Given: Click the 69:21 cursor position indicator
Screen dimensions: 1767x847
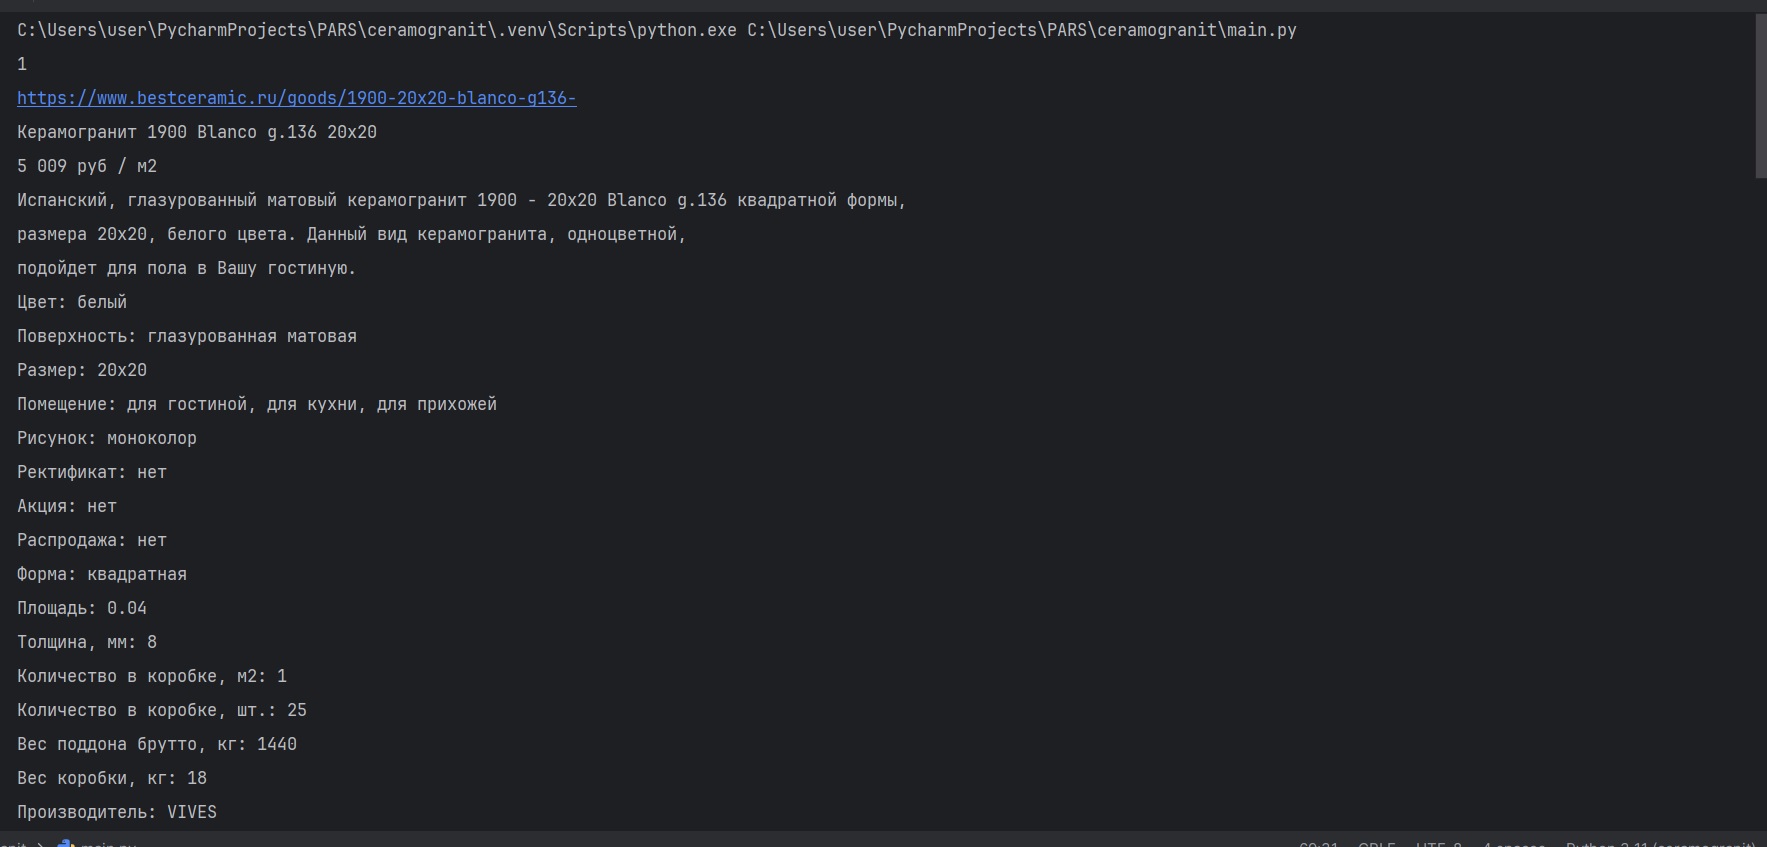Looking at the screenshot, I should [1318, 845].
